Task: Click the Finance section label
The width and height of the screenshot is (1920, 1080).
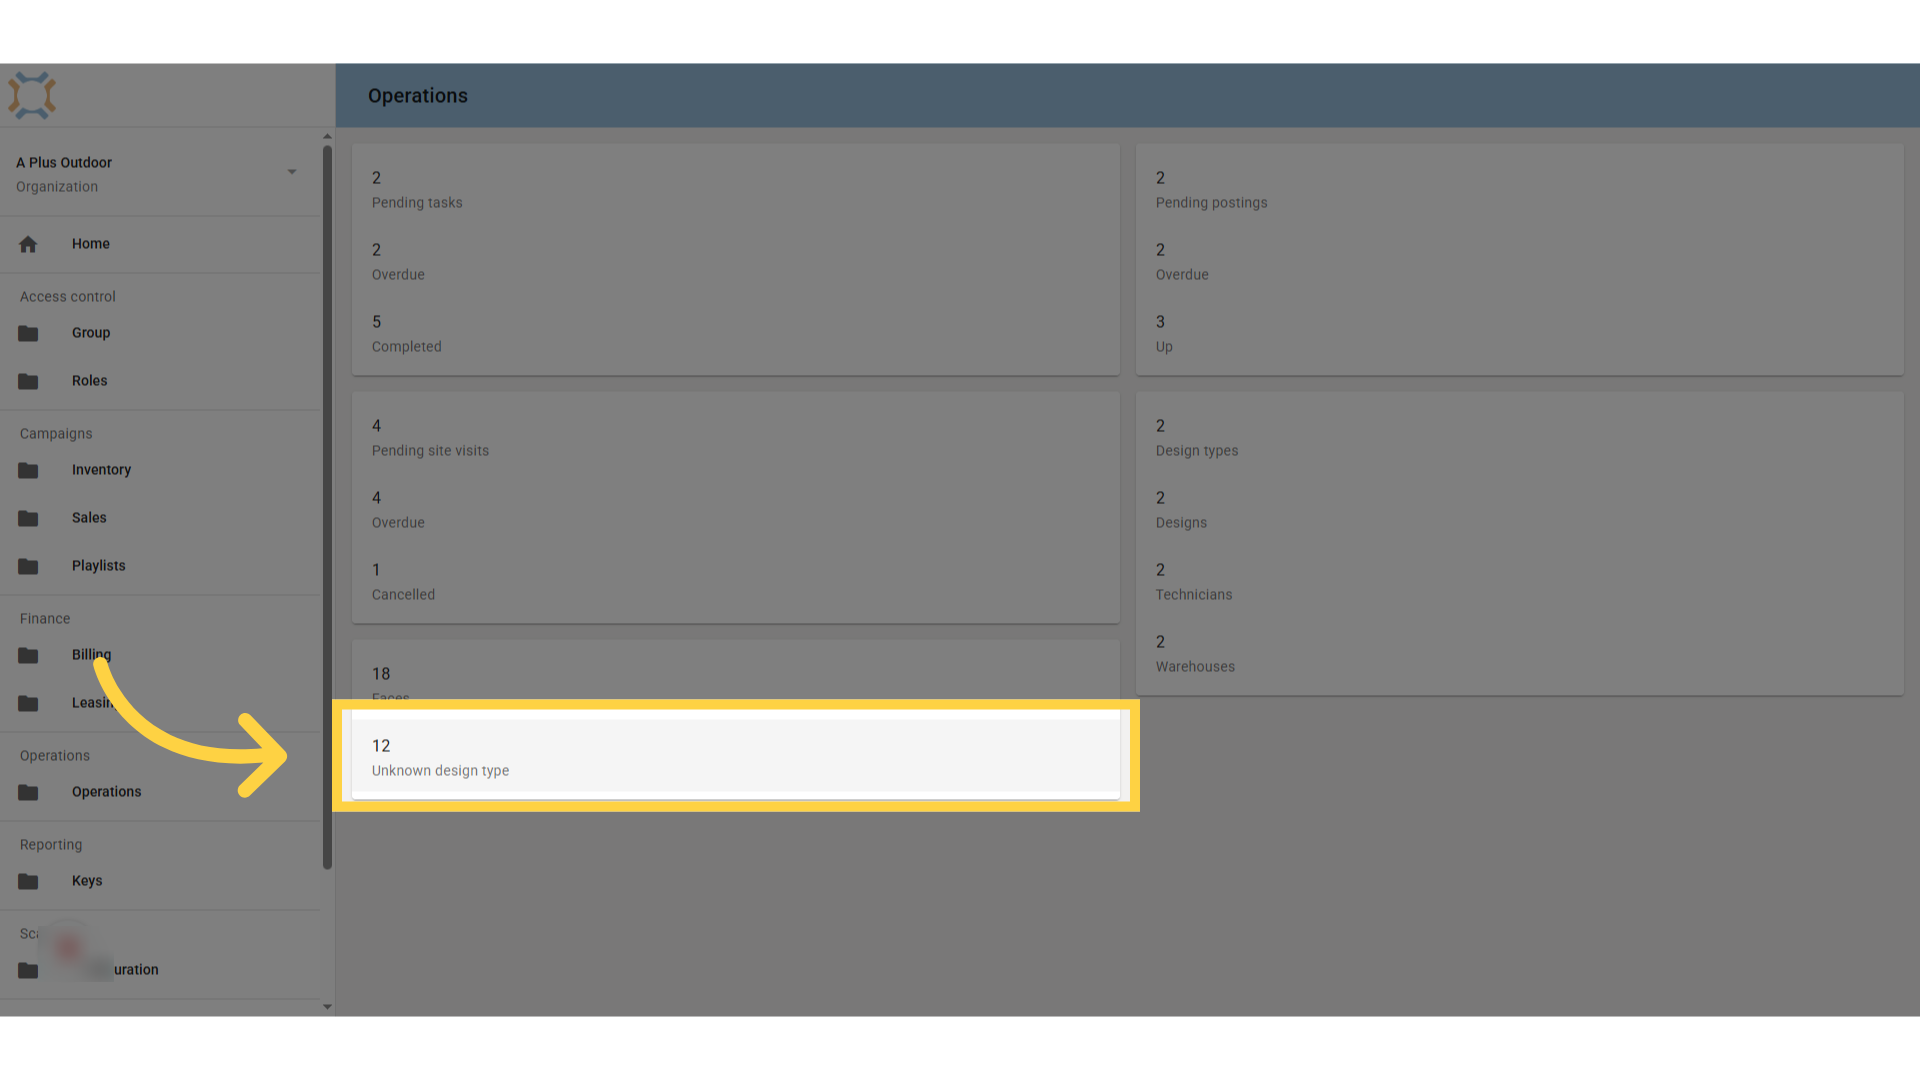Action: coord(45,619)
